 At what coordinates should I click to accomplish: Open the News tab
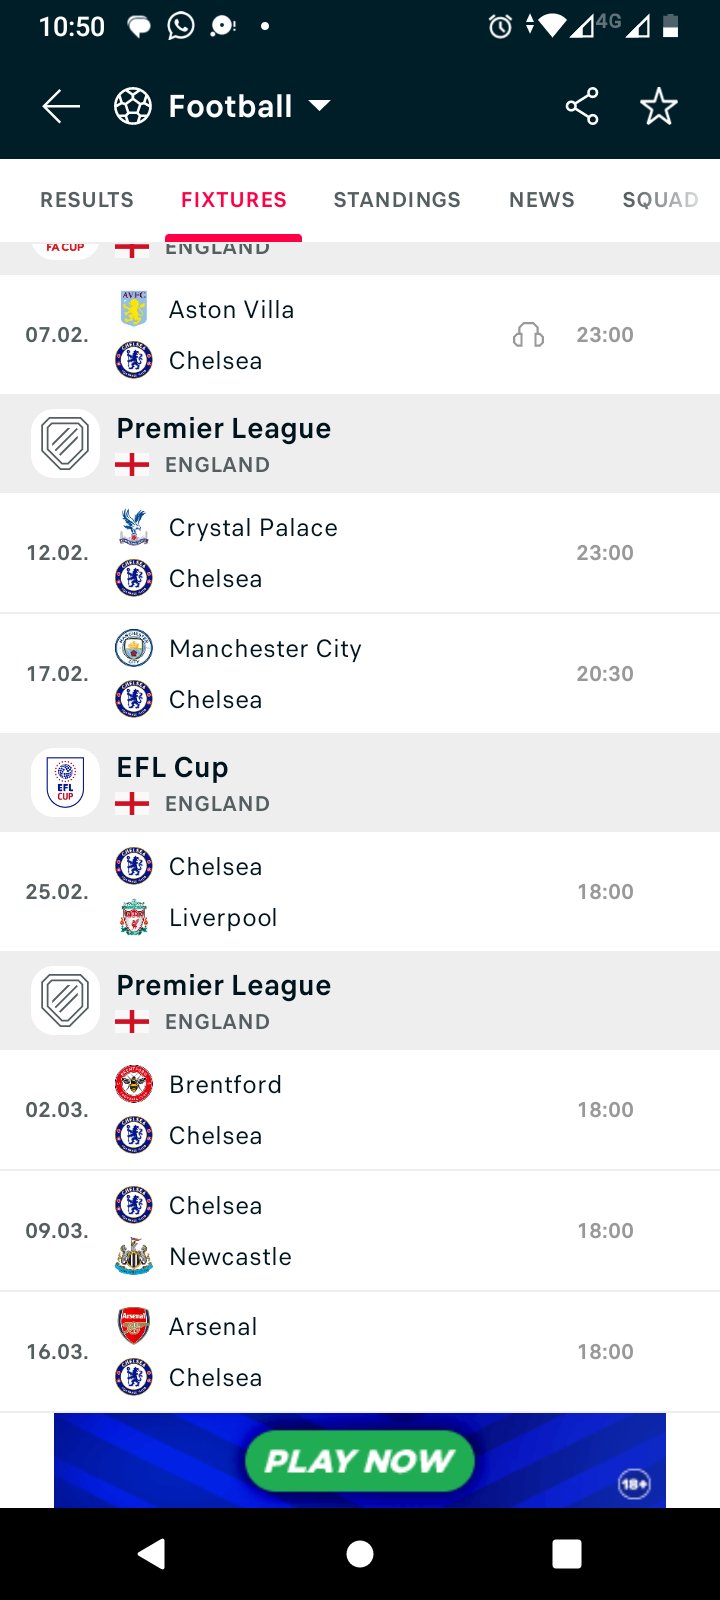click(x=542, y=200)
